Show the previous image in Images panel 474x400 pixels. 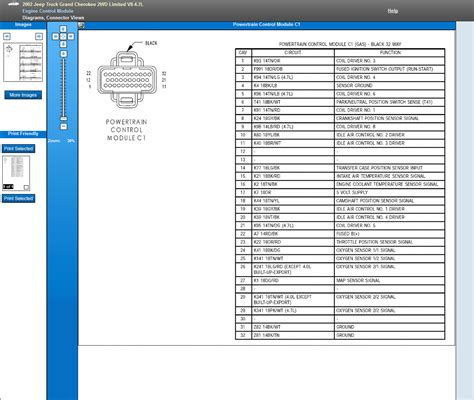pos(7,36)
